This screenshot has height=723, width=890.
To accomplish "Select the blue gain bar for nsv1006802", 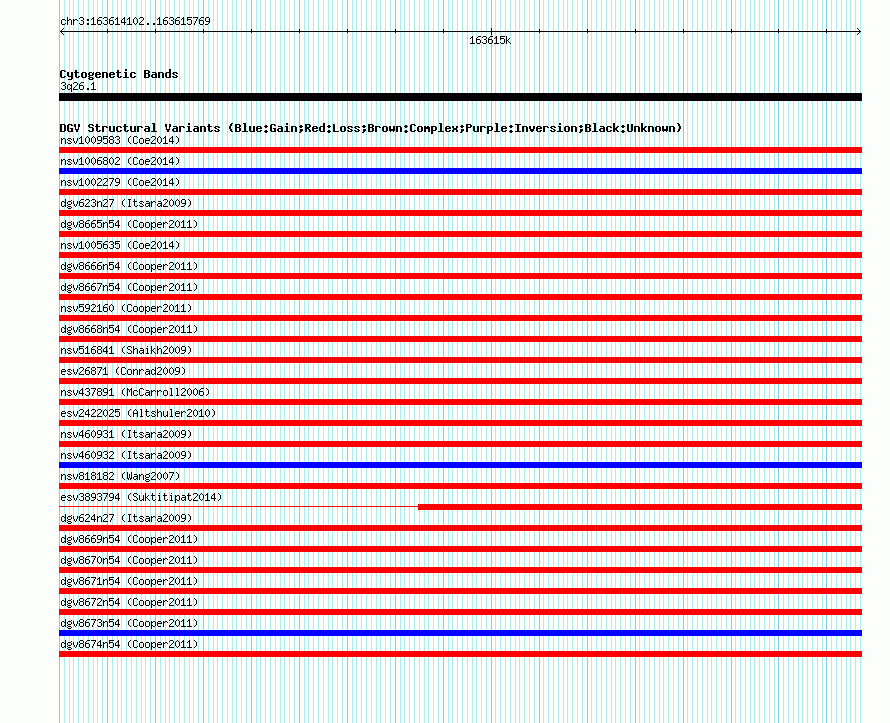I will [x=460, y=171].
